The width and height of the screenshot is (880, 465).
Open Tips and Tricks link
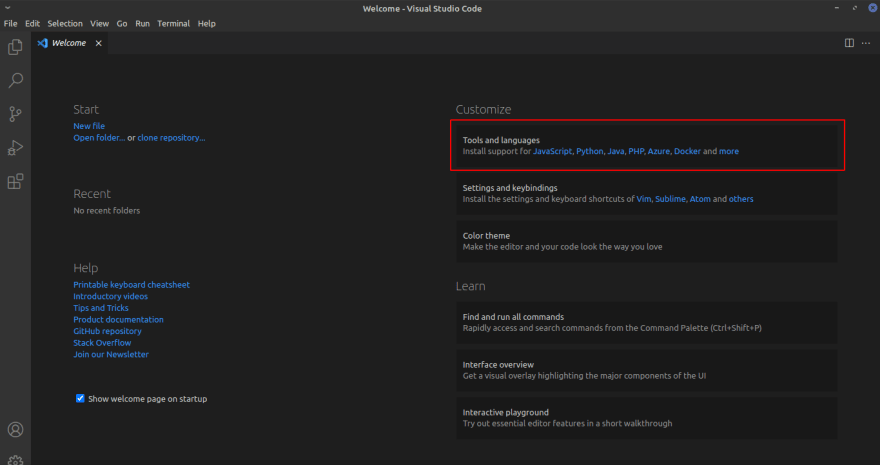[100, 308]
